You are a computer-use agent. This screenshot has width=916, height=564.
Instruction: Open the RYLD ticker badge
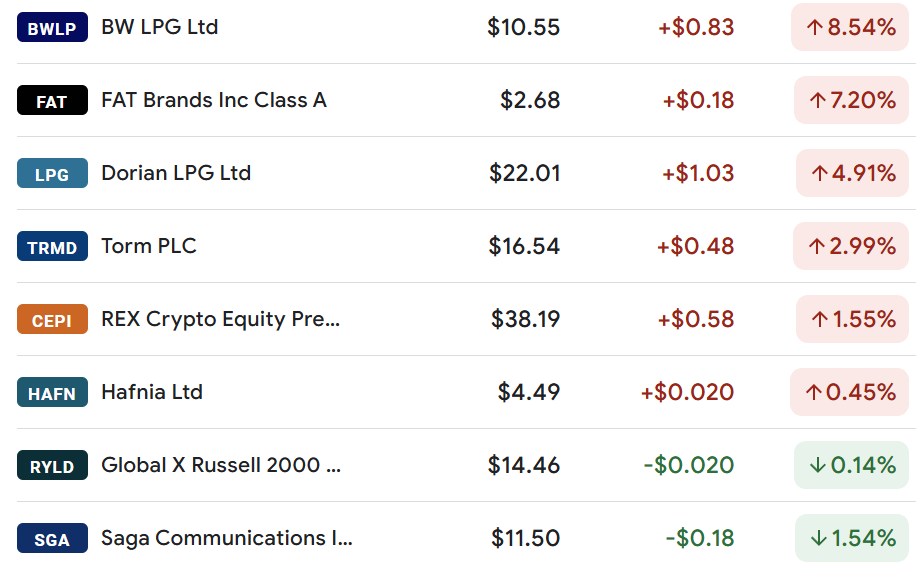coord(52,466)
